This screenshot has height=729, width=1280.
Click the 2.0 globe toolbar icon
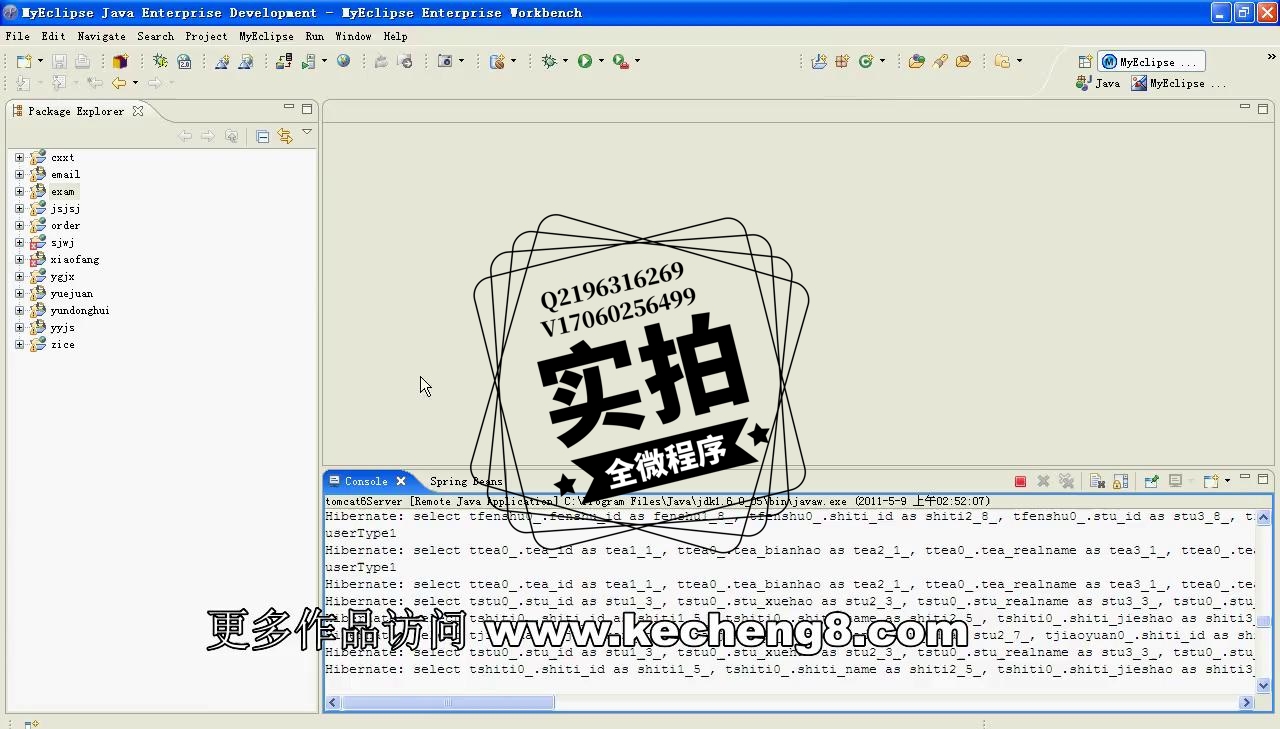[184, 61]
